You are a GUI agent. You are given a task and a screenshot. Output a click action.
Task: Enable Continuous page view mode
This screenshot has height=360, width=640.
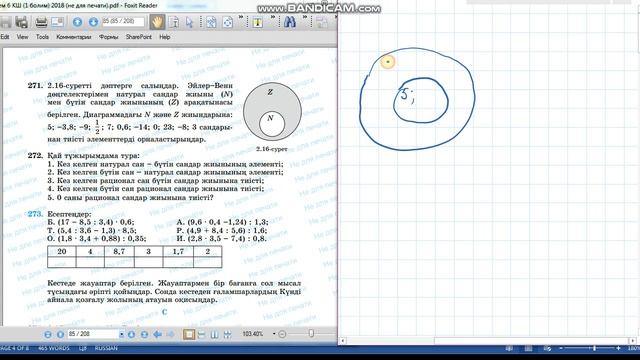tap(202, 334)
